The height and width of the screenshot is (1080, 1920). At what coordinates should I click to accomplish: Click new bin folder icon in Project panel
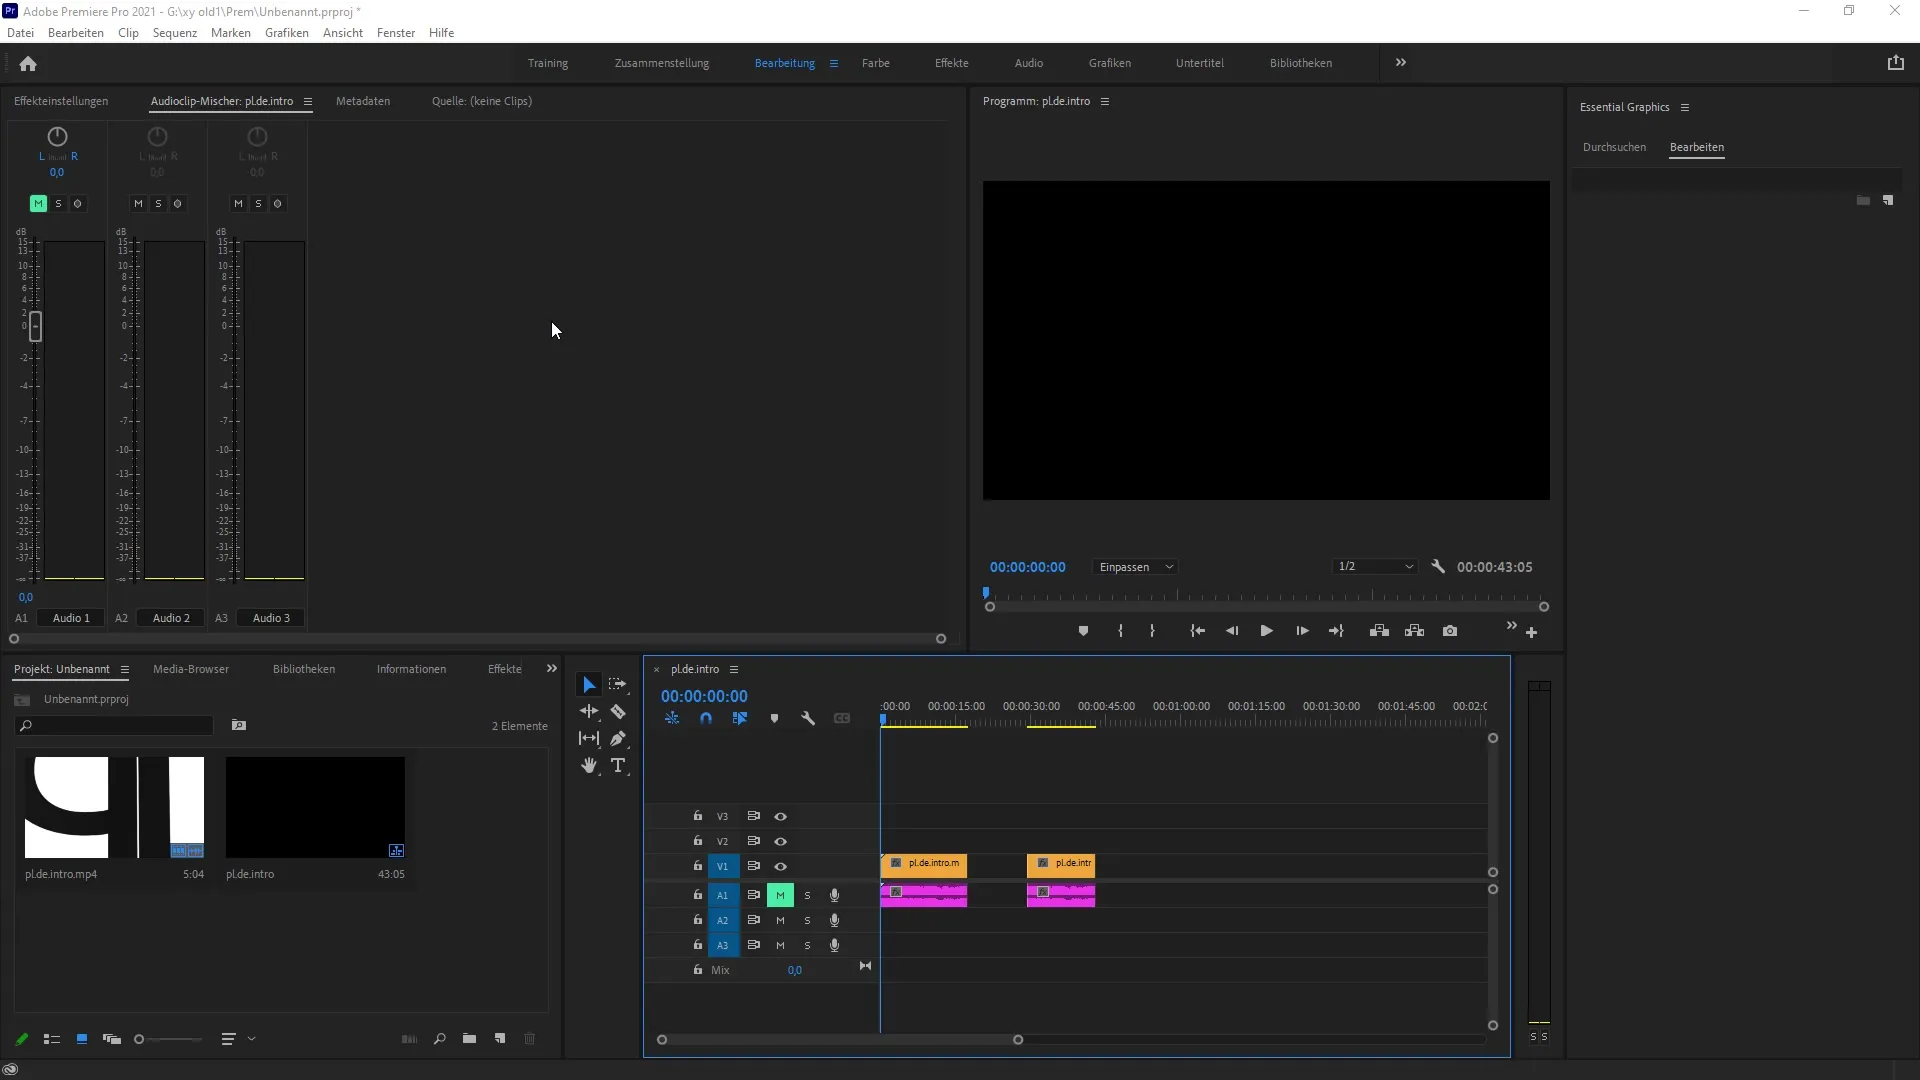click(469, 1039)
